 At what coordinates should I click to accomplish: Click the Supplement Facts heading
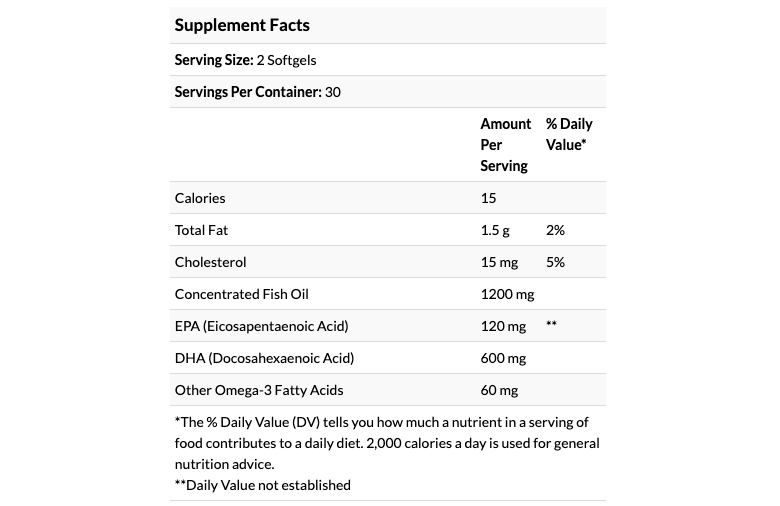242,25
